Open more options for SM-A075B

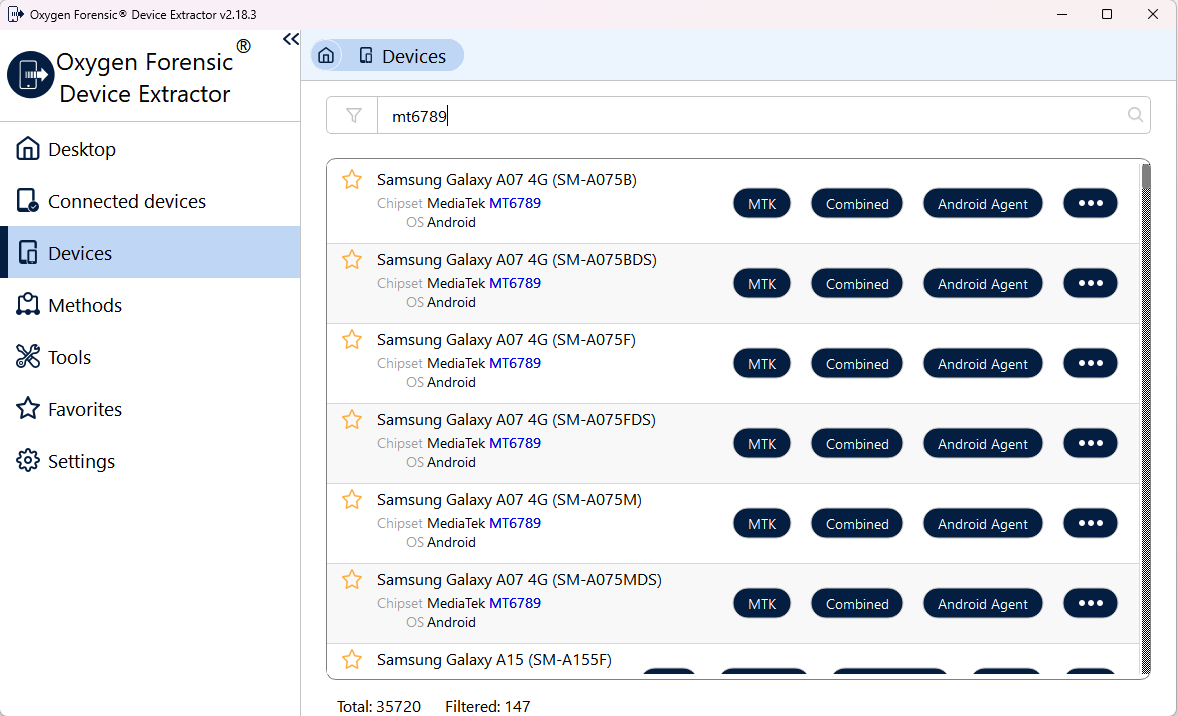(x=1090, y=203)
